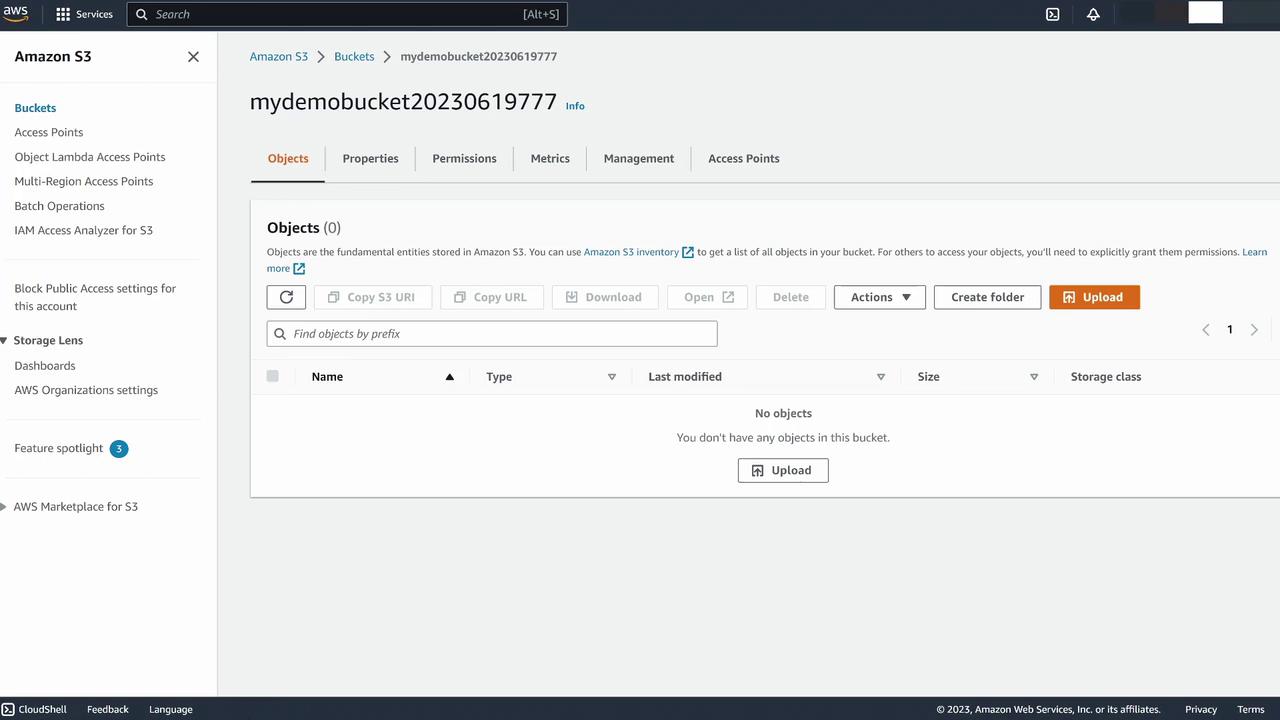
Task: Click the bucket name in the breadcrumb
Action: click(x=479, y=57)
